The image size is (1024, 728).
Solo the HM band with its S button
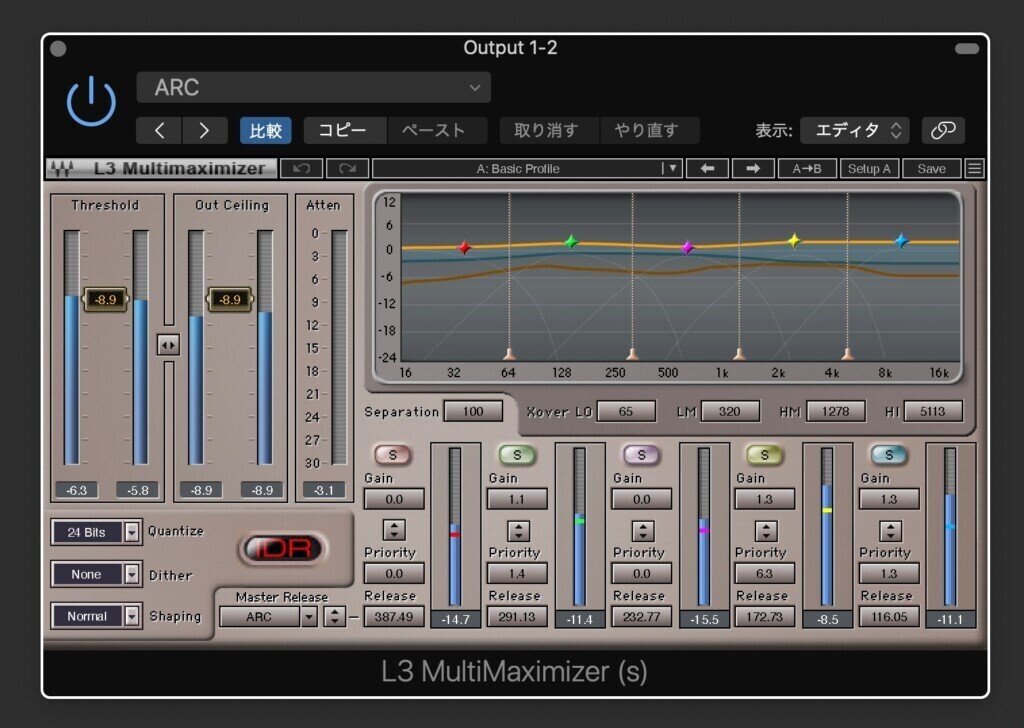tap(764, 455)
